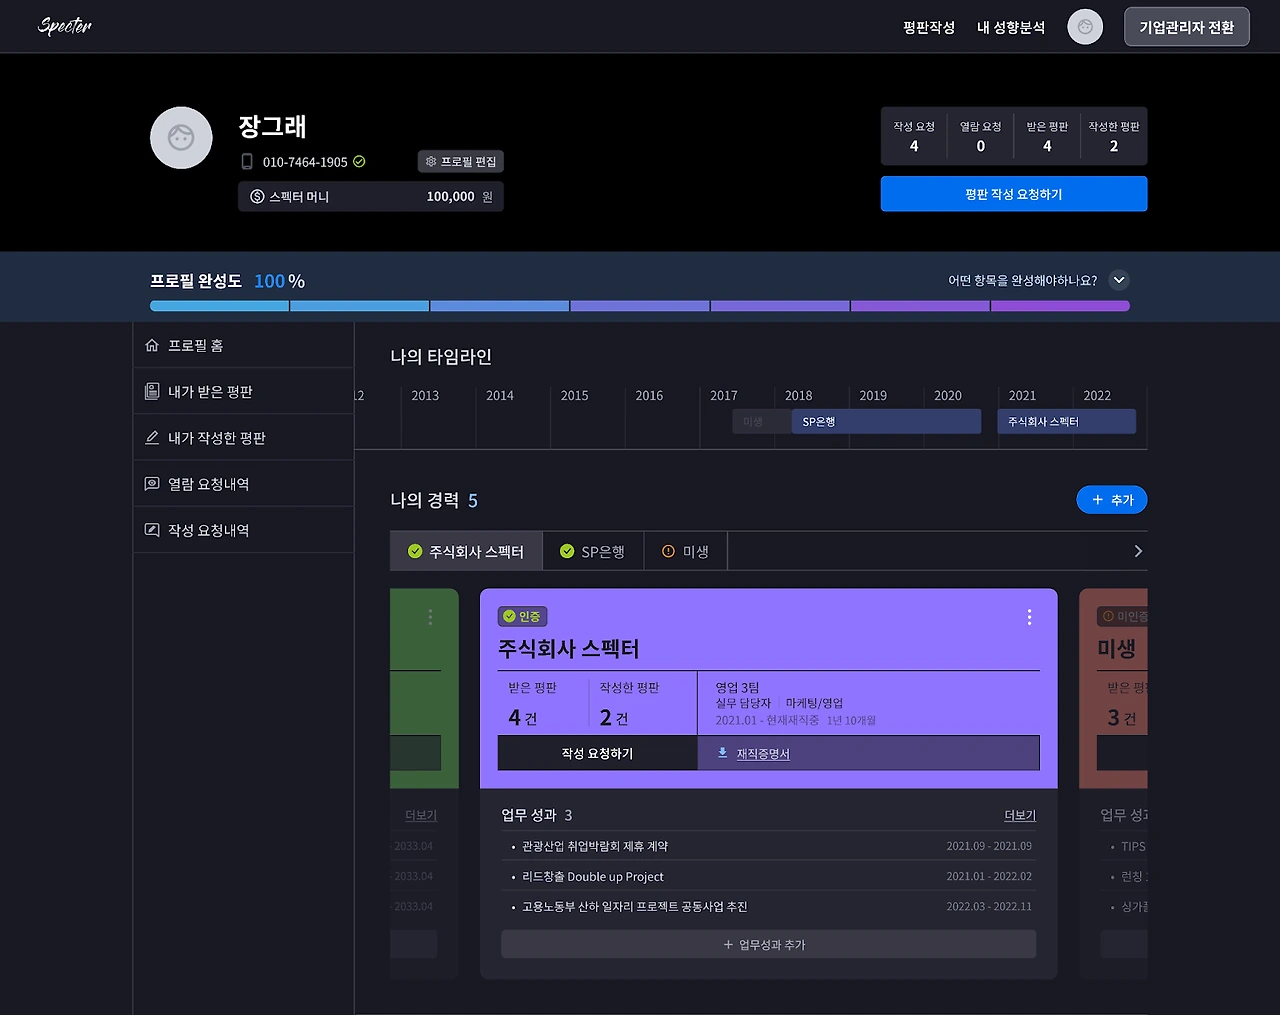
Task: Open 작성 요청내역 in the sidebar
Action: 243,530
